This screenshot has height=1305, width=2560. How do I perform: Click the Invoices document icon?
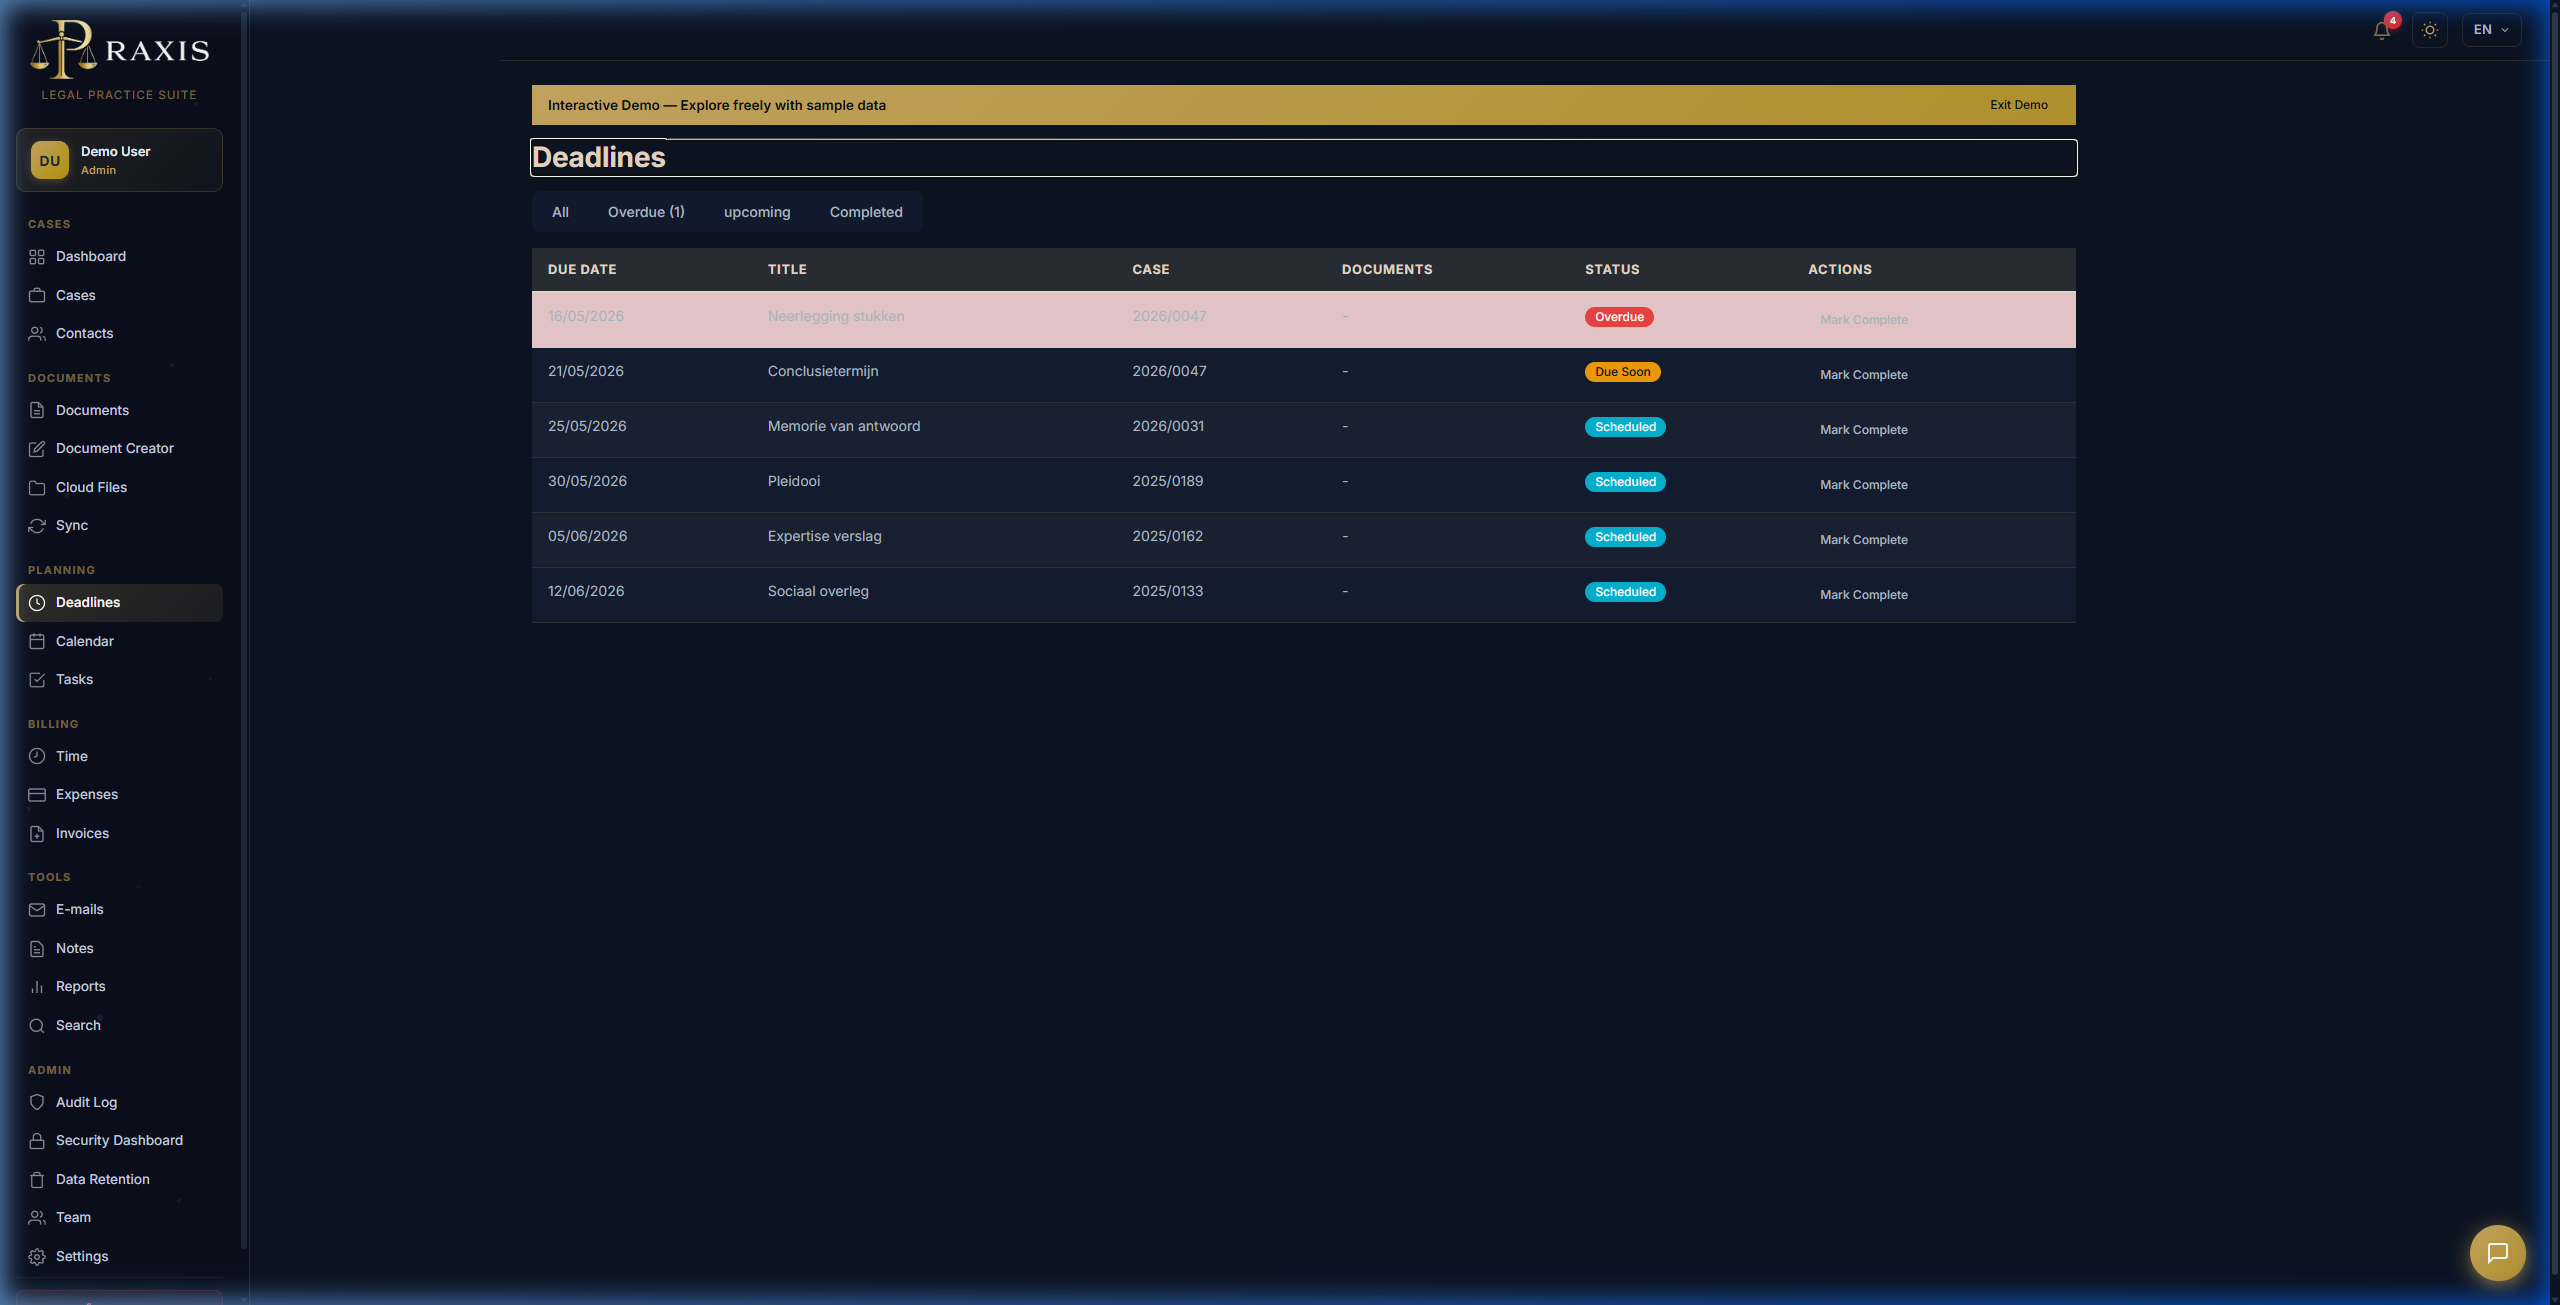click(37, 833)
